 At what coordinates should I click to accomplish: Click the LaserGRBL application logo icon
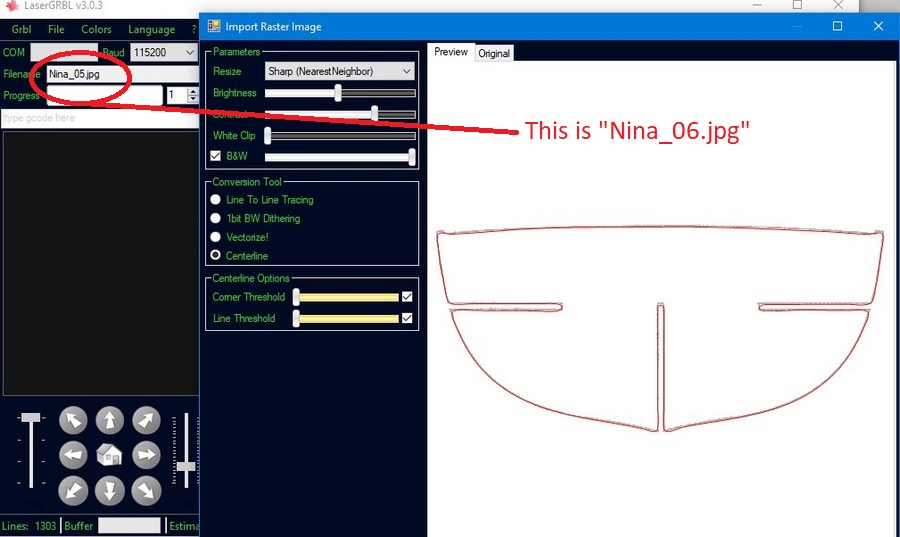point(11,5)
